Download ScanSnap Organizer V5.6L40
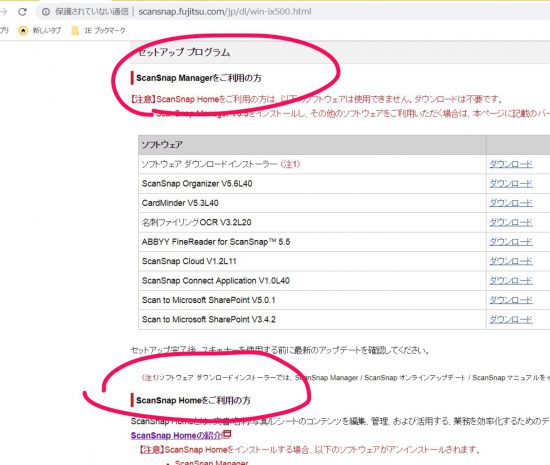Image resolution: width=550 pixels, height=465 pixels. pos(511,183)
